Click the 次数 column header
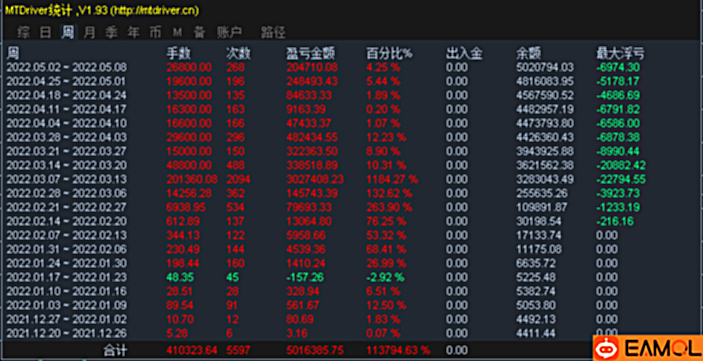This screenshot has width=703, height=361. tap(239, 54)
